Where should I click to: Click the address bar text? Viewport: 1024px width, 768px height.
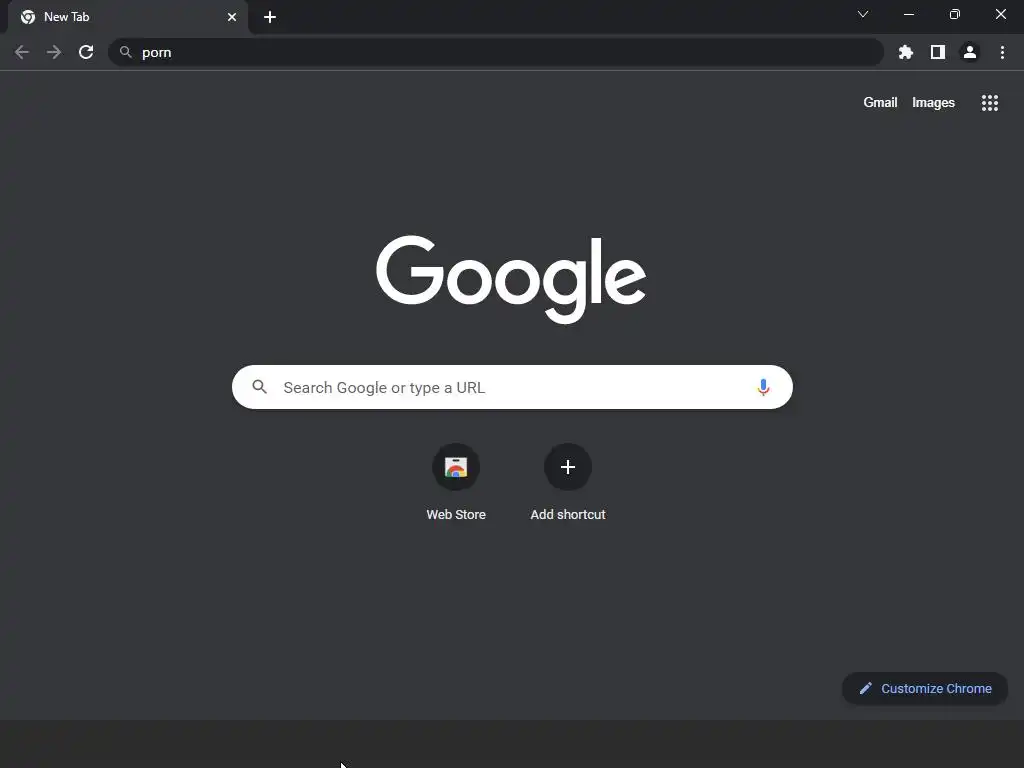(x=157, y=52)
